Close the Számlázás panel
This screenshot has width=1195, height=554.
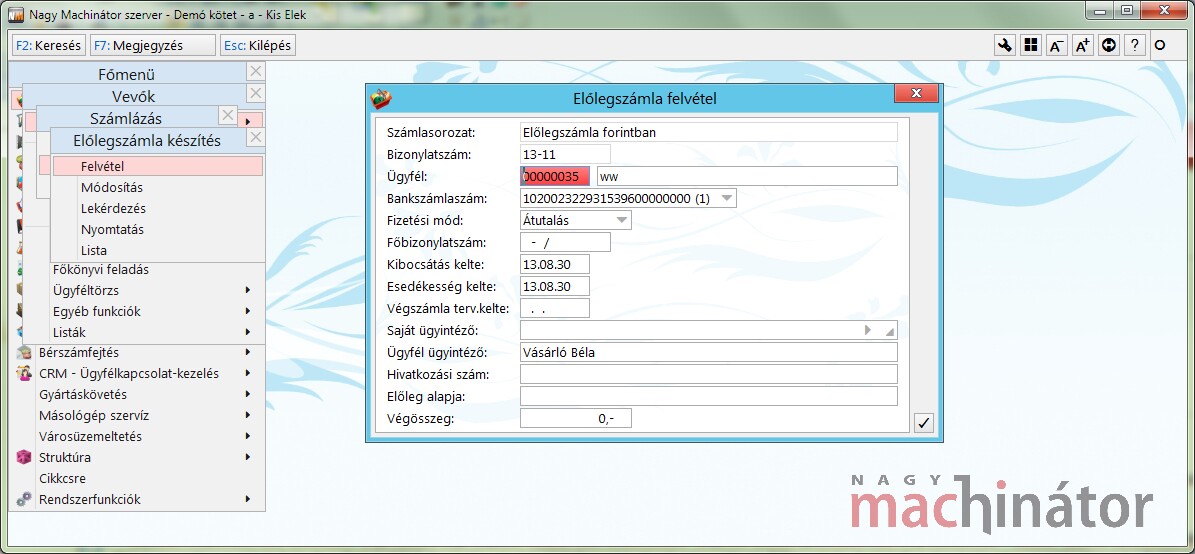click(x=227, y=115)
